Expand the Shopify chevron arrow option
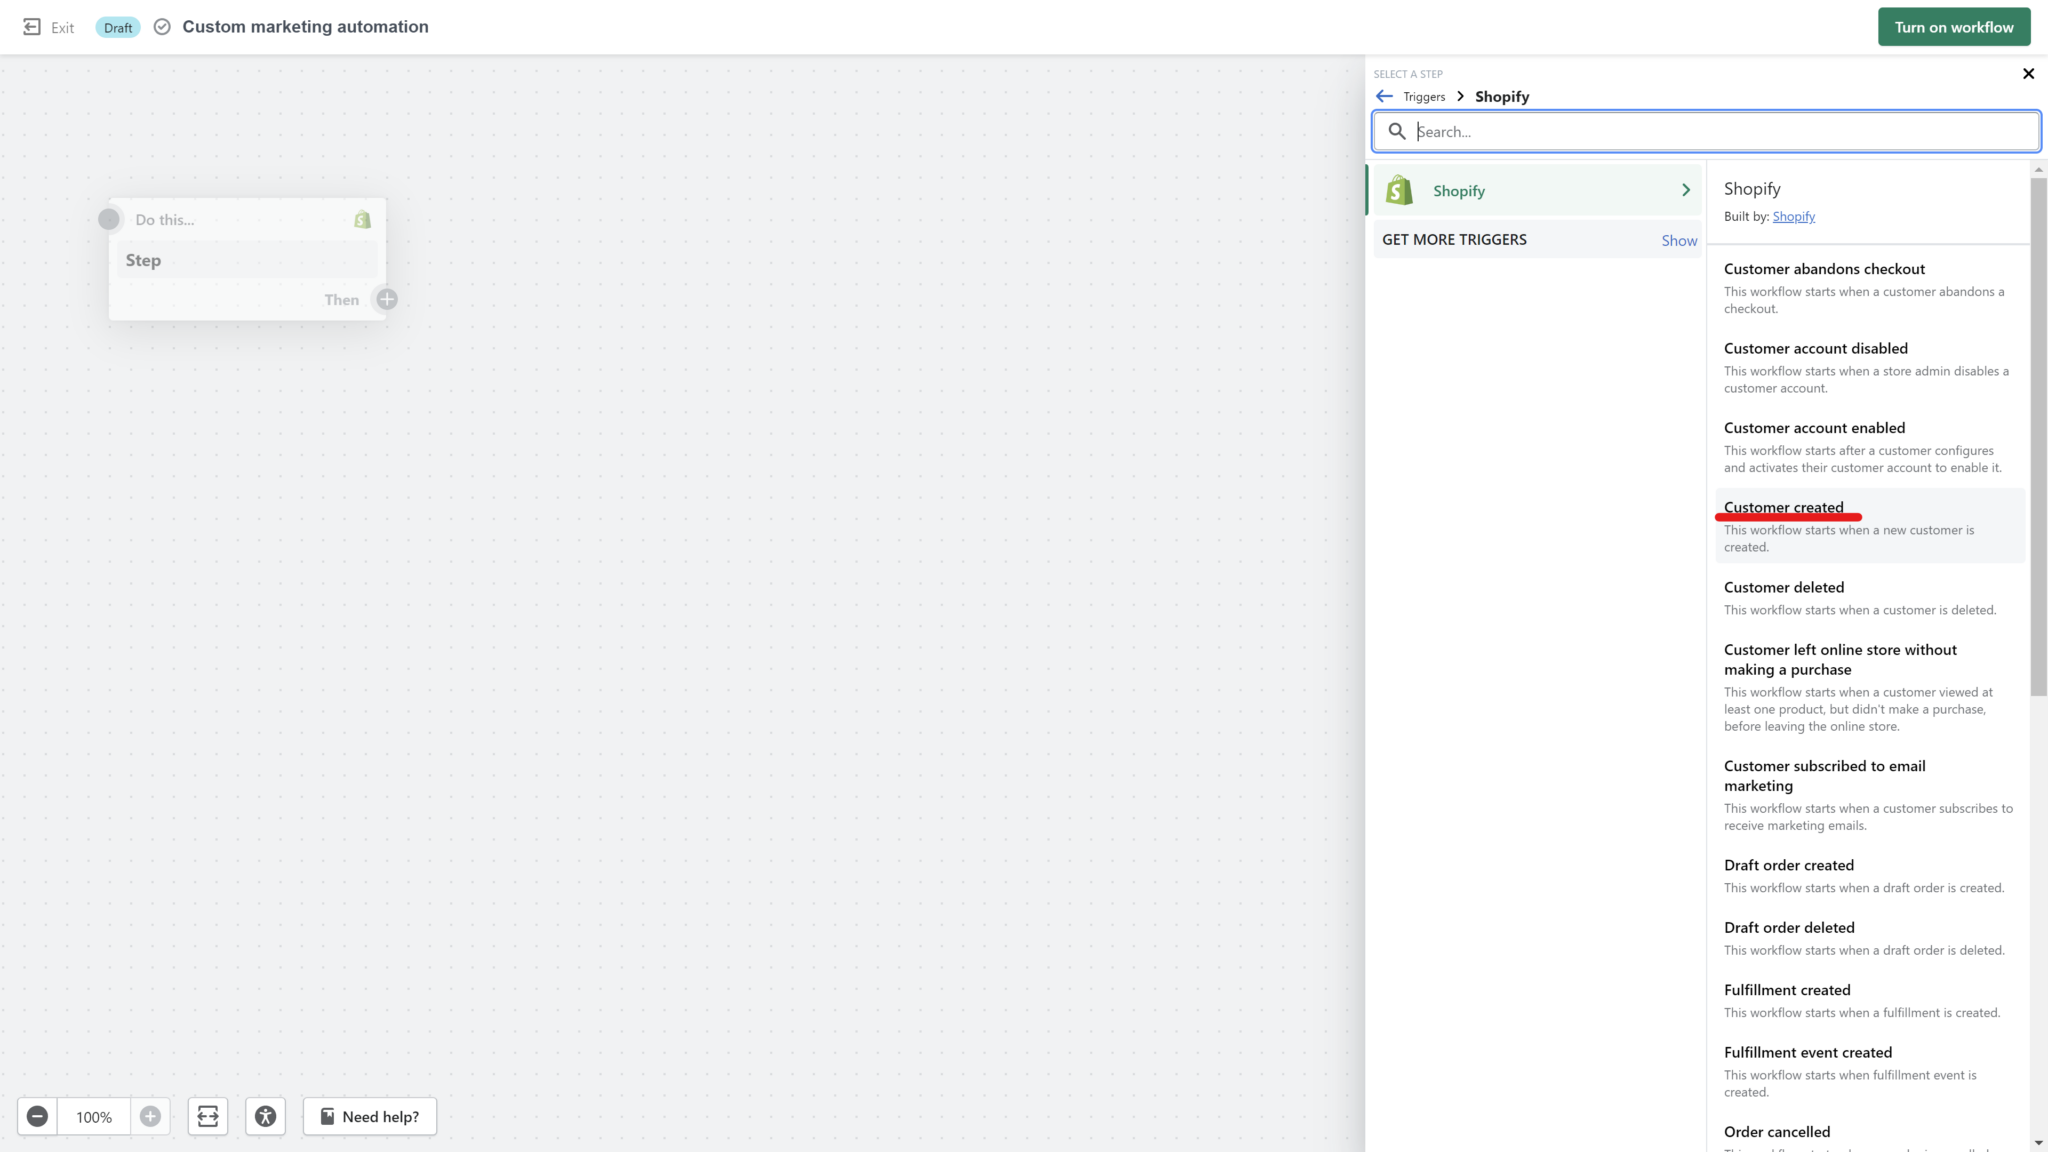The height and width of the screenshot is (1152, 2048). coord(1685,190)
